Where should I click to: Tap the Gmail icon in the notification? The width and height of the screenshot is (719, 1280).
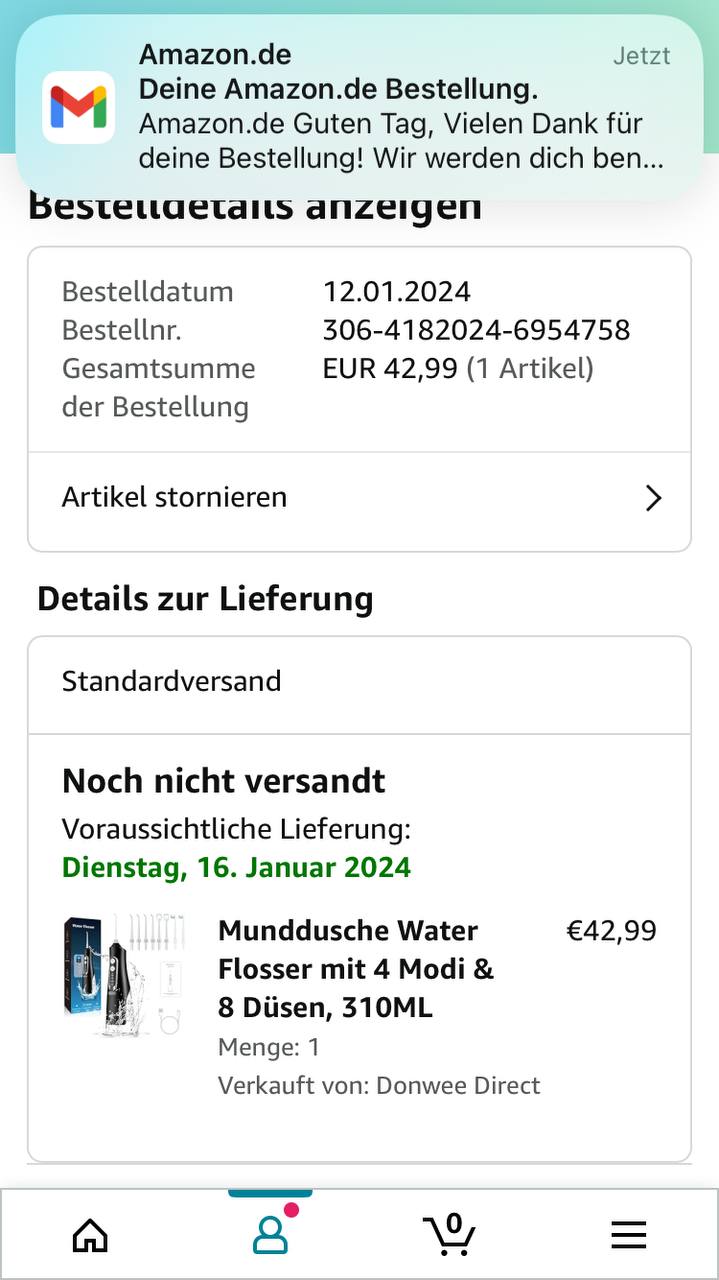pos(78,107)
